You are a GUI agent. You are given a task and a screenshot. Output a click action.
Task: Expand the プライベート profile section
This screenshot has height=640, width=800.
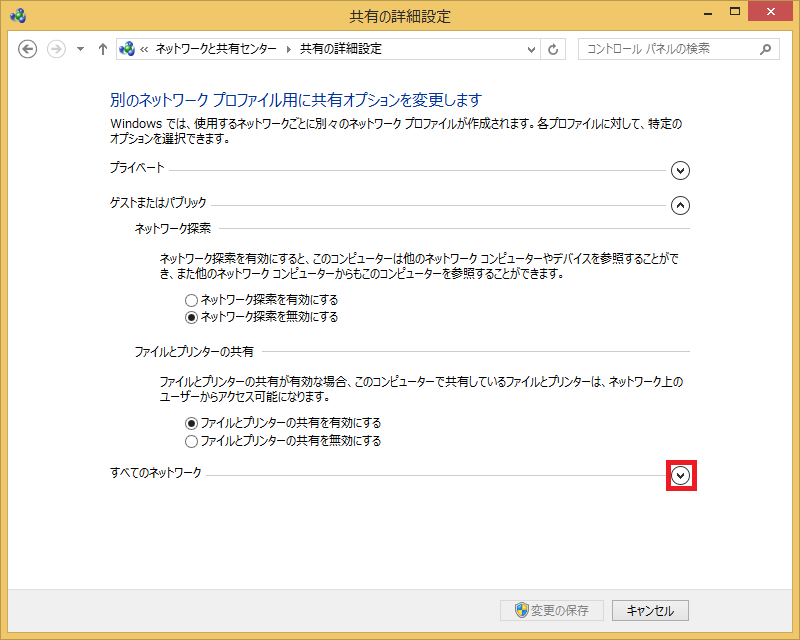pyautogui.click(x=680, y=170)
